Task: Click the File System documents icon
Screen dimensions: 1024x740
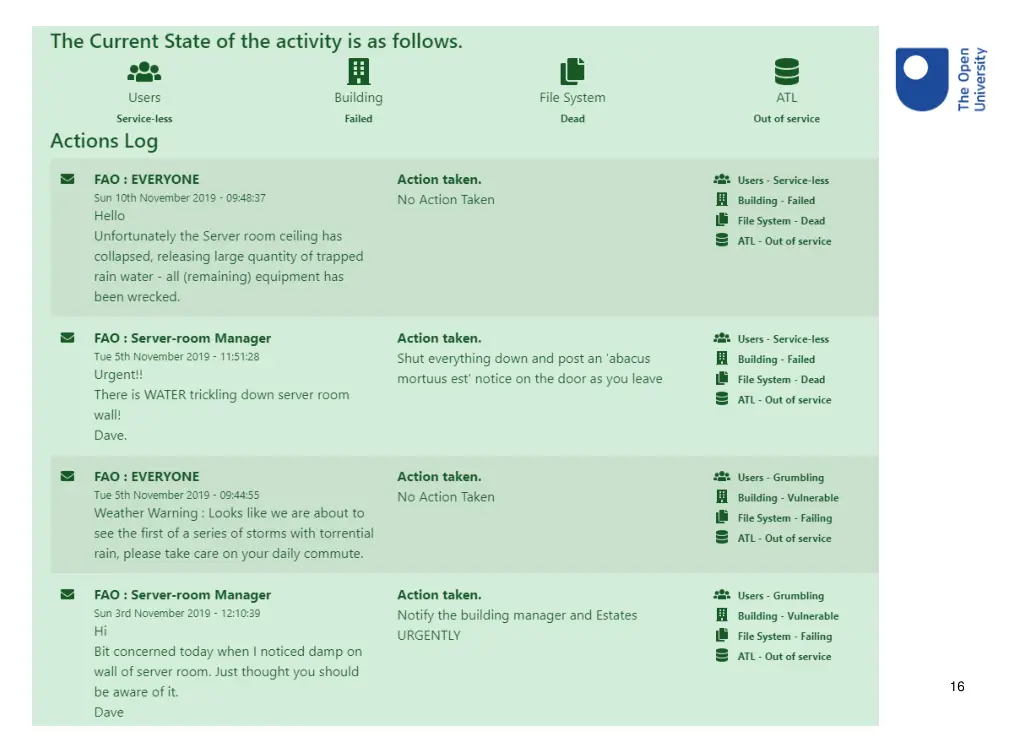Action: point(572,72)
